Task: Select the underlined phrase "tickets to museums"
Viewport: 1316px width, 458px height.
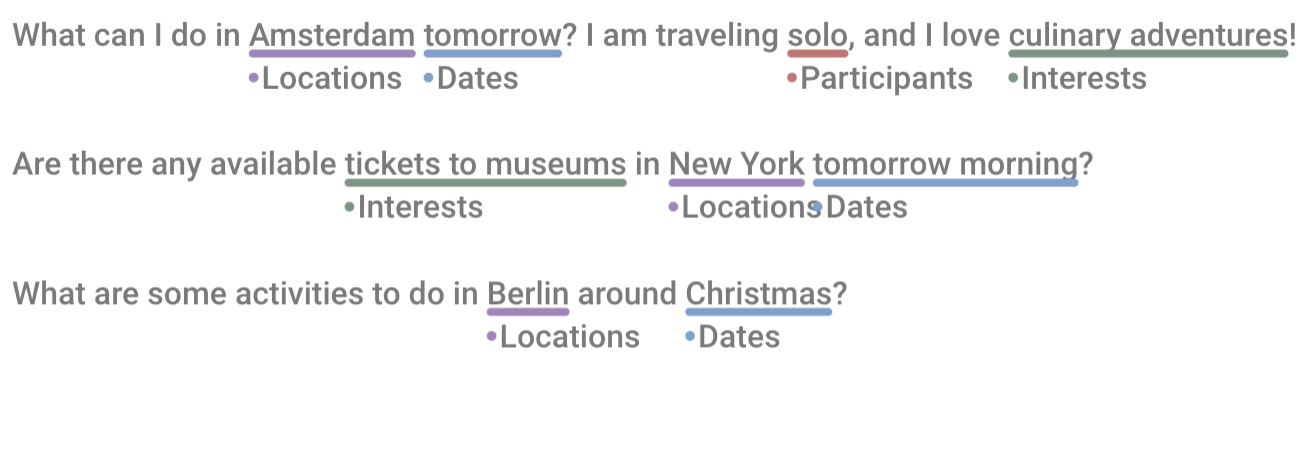Action: pos(485,165)
